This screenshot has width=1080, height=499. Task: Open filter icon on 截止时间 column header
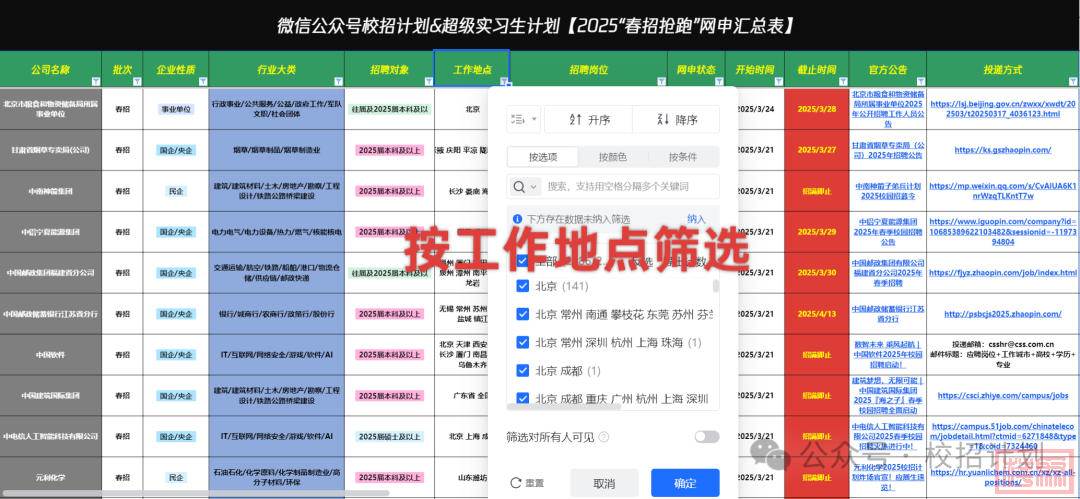click(x=842, y=81)
